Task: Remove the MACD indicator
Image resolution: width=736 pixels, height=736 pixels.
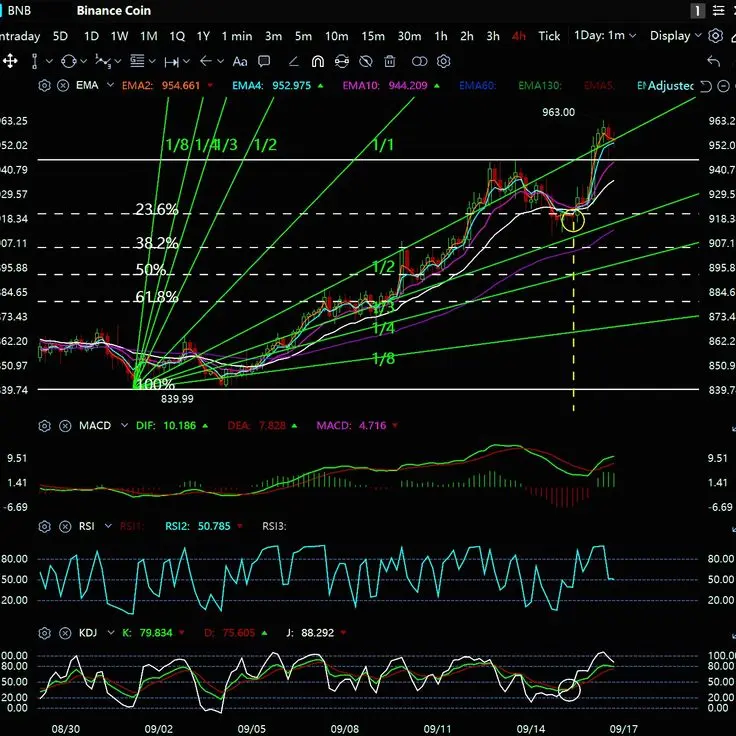Action: pyautogui.click(x=65, y=426)
